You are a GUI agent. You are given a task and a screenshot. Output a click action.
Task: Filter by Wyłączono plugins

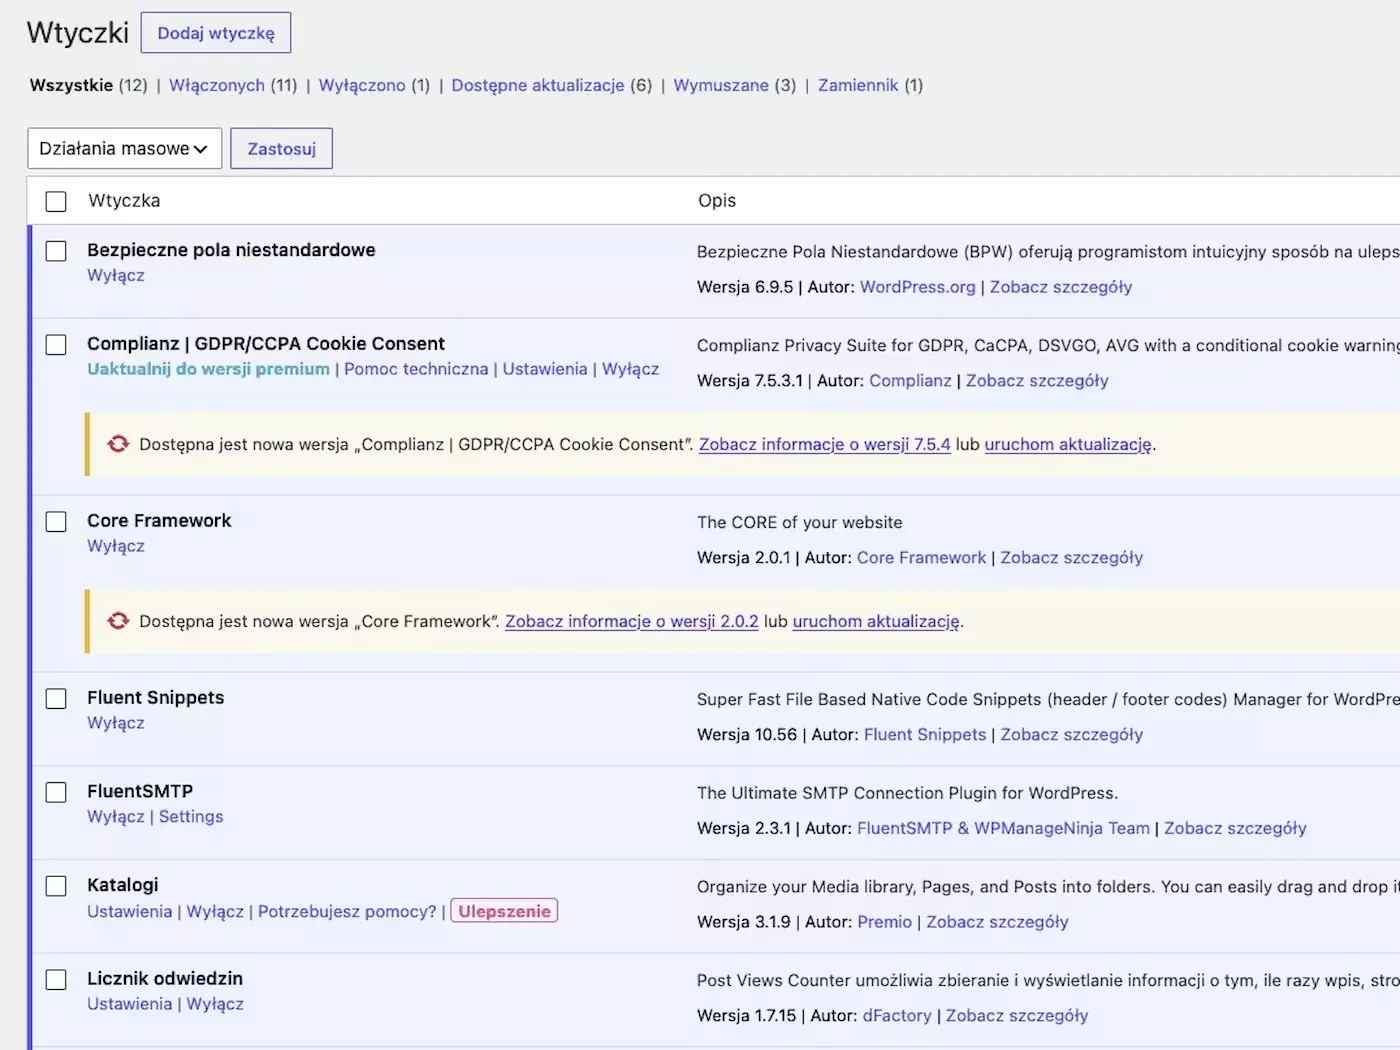tap(362, 85)
